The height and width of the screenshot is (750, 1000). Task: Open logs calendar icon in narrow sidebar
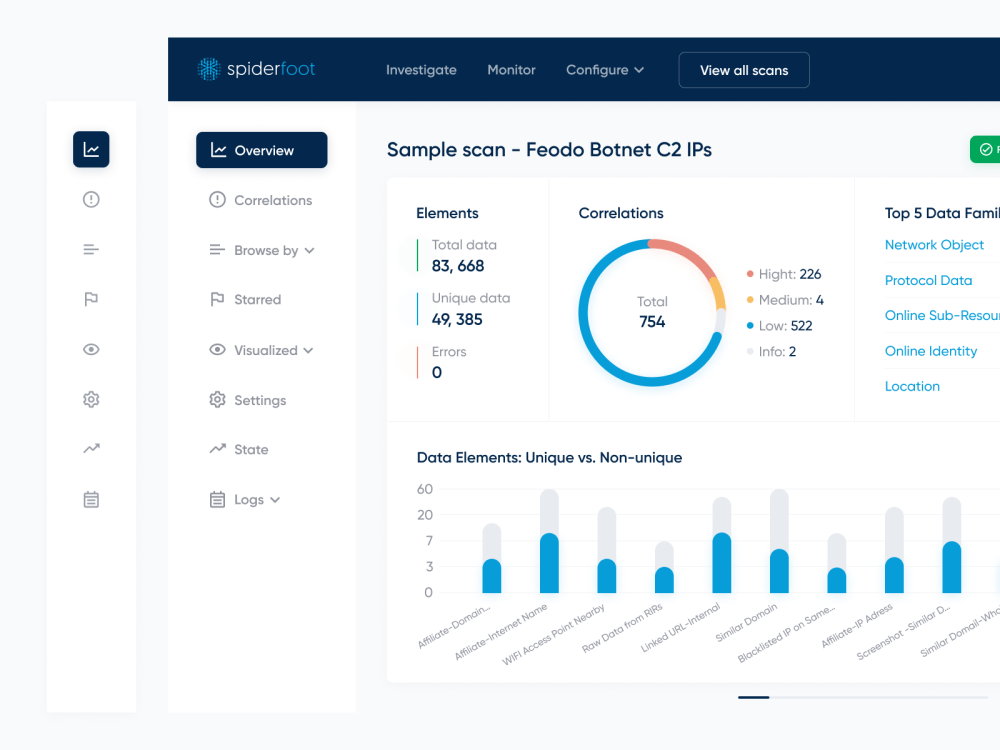point(91,499)
